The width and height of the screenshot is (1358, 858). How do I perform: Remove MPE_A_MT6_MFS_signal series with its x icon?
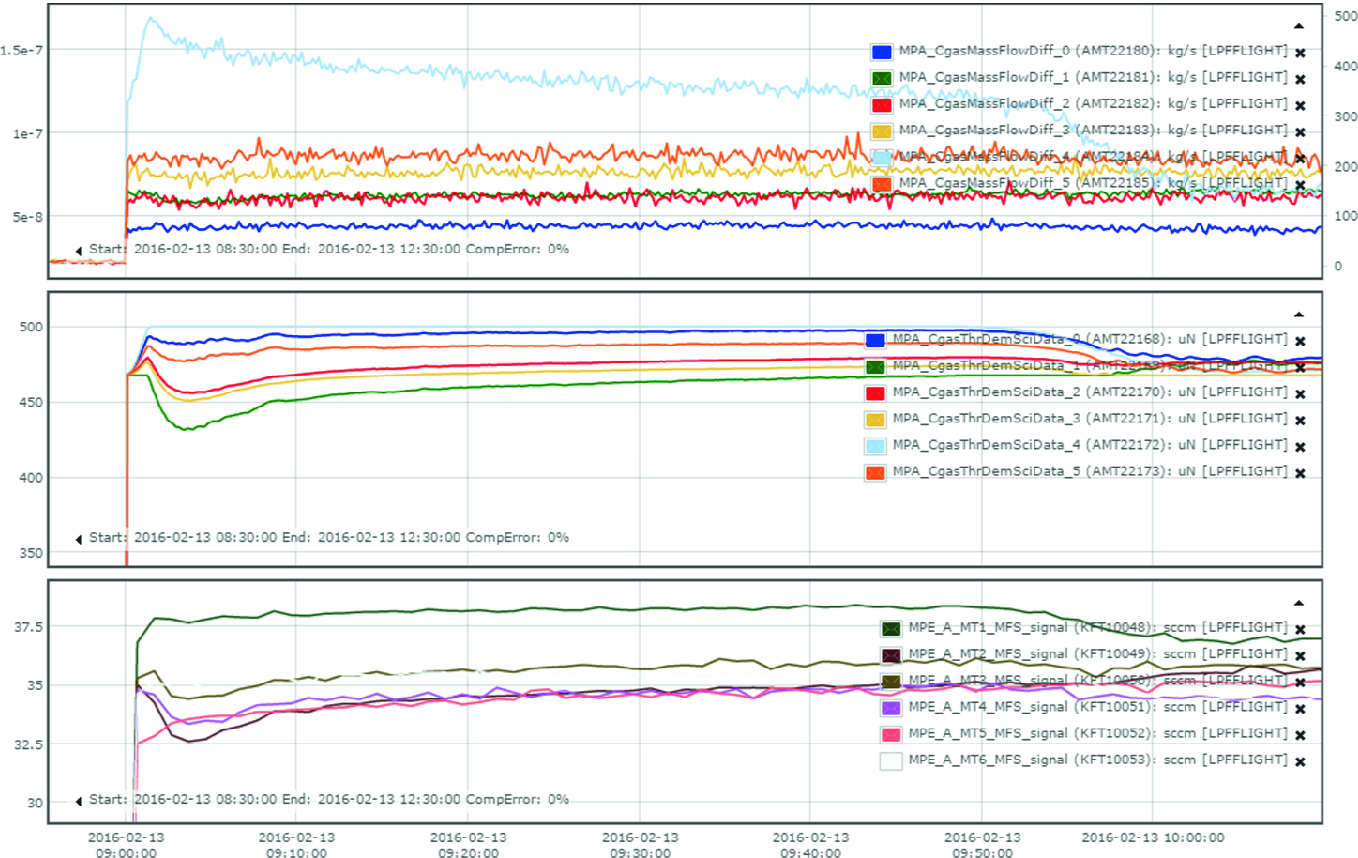[1300, 762]
